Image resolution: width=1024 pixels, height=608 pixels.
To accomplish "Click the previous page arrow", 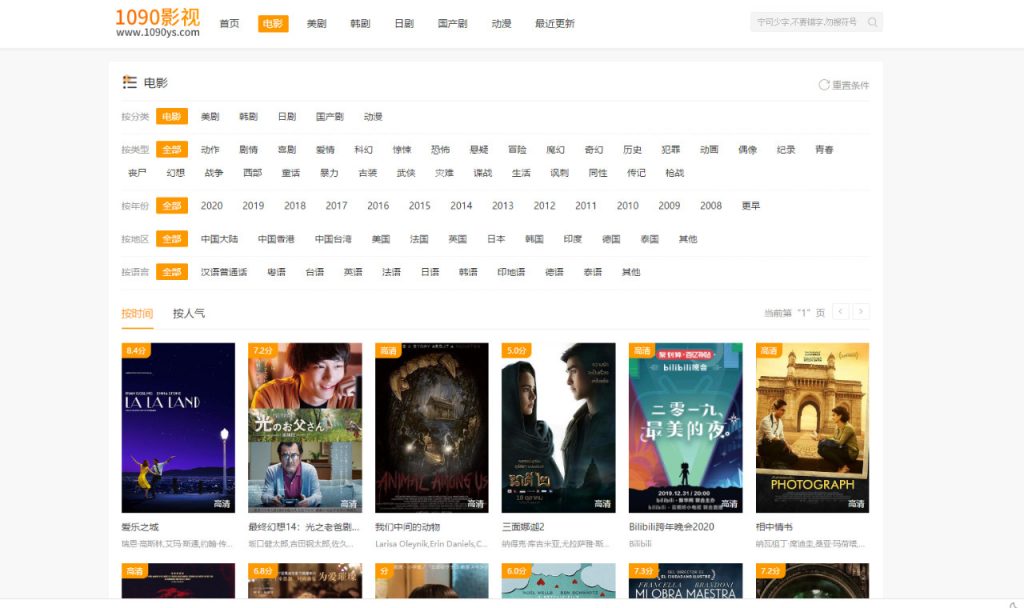I will point(840,312).
